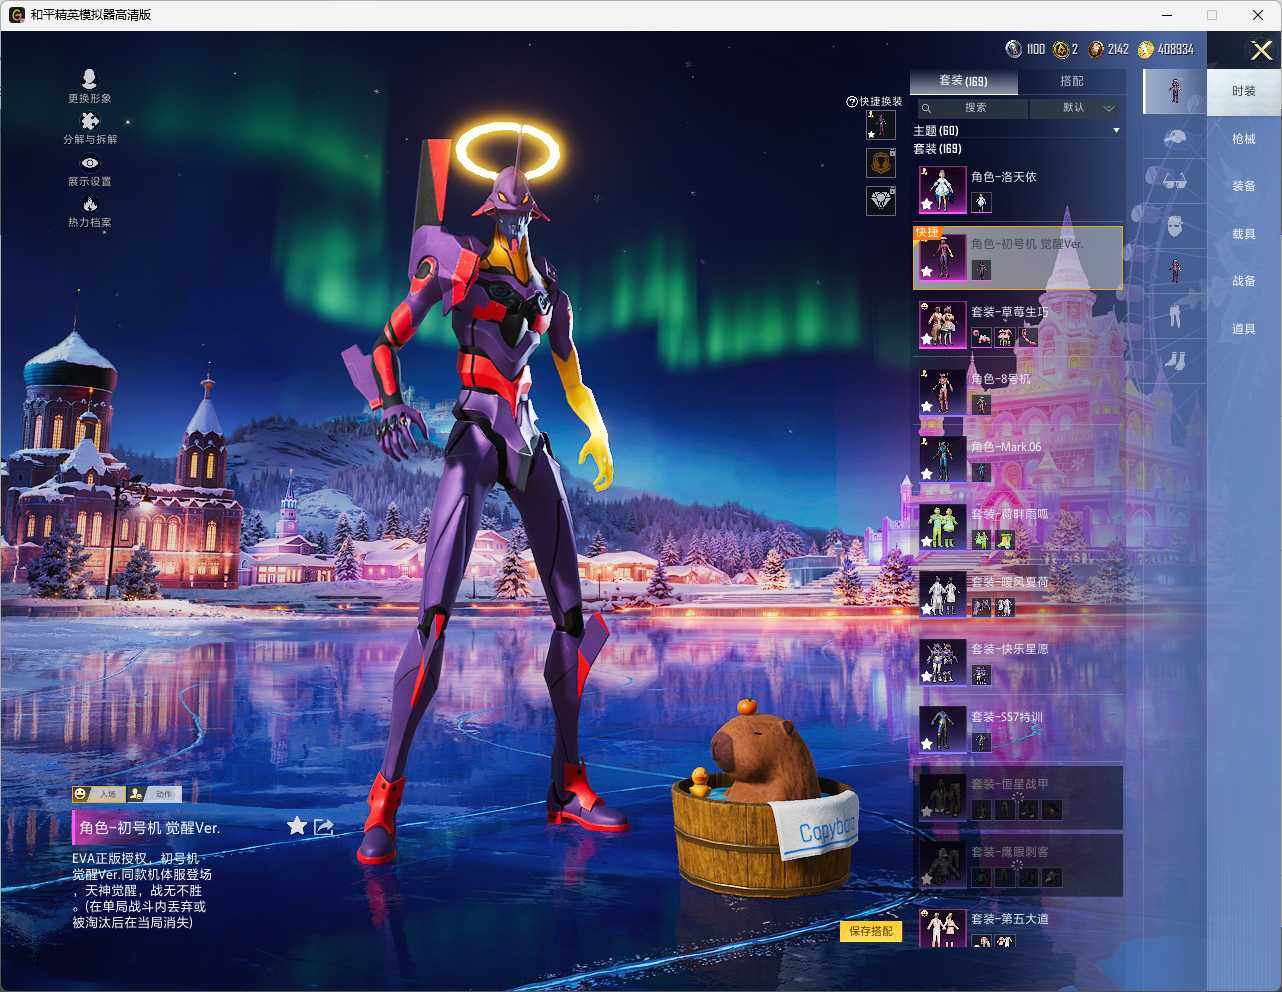Toggle 展示设置 eye display settings
Image resolution: width=1282 pixels, height=992 pixels.
(x=89, y=163)
